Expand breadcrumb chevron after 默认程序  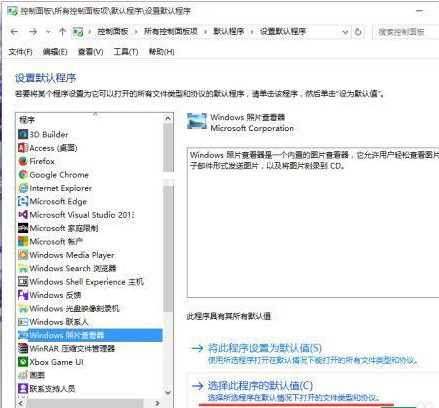(252, 32)
